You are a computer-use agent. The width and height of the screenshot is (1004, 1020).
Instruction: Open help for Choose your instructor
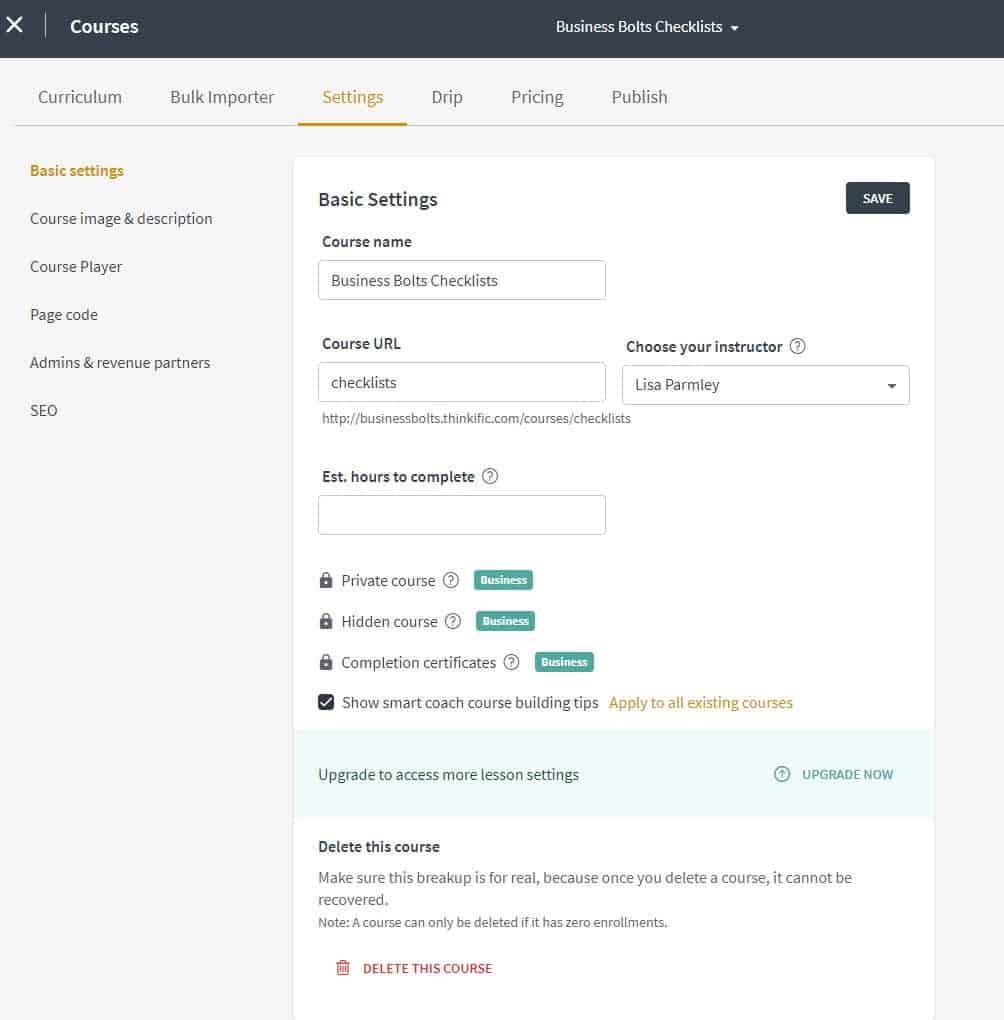(797, 346)
